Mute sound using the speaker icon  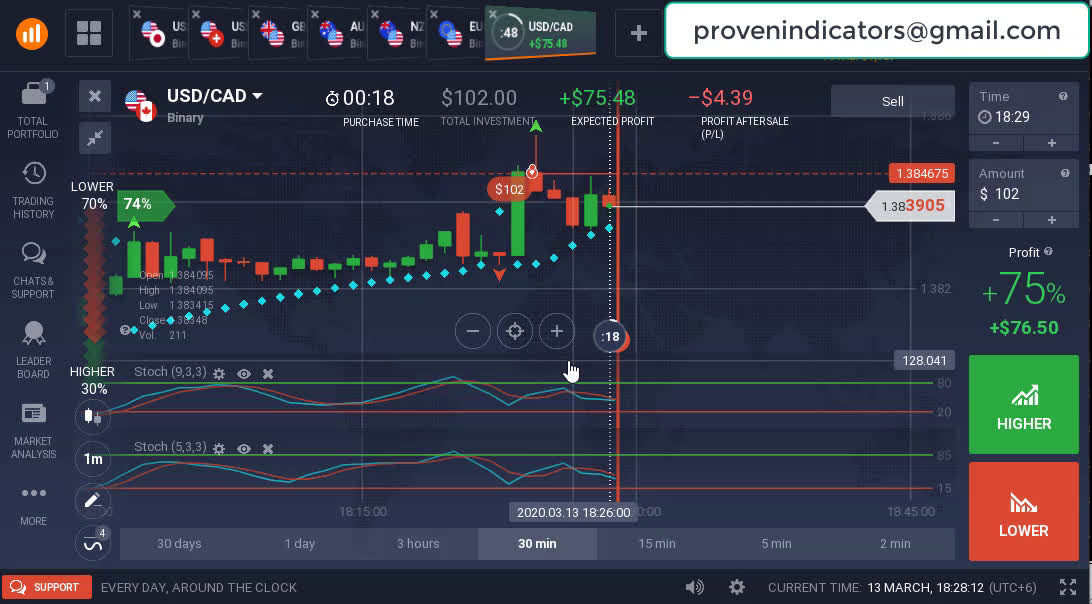(x=694, y=587)
